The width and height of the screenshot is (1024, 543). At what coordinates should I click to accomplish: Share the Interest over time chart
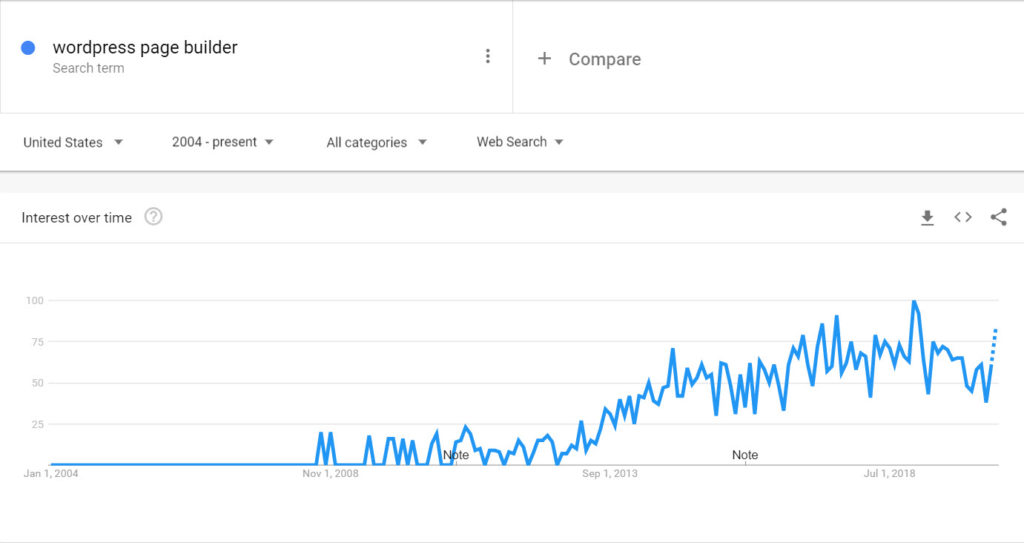(x=999, y=217)
